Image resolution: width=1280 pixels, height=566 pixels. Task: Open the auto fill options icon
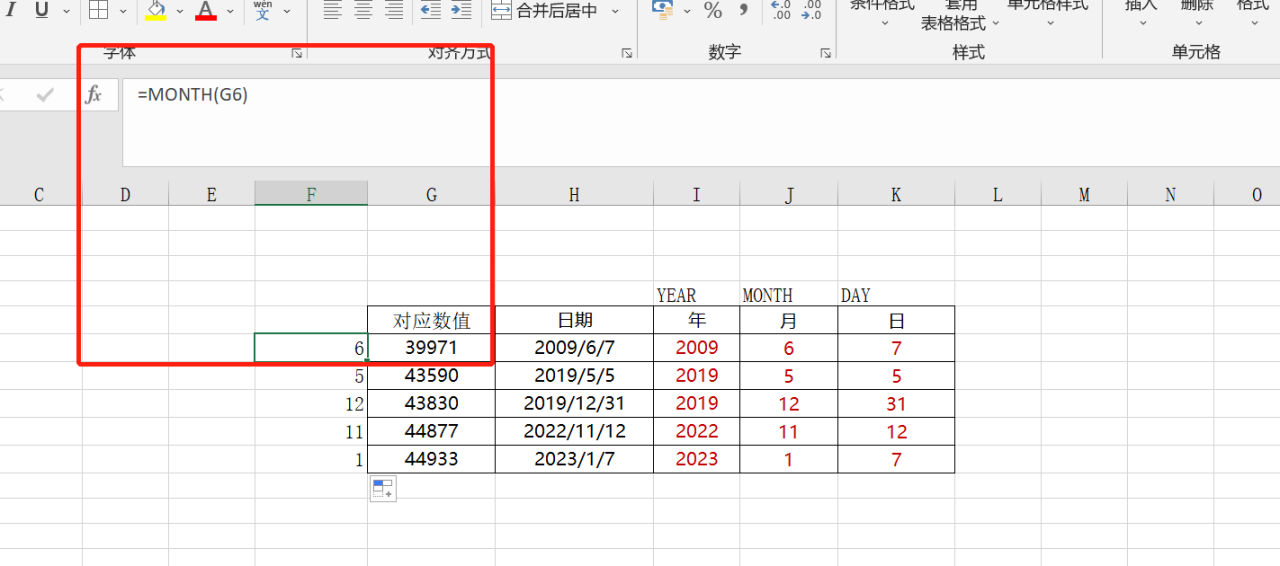pyautogui.click(x=383, y=489)
